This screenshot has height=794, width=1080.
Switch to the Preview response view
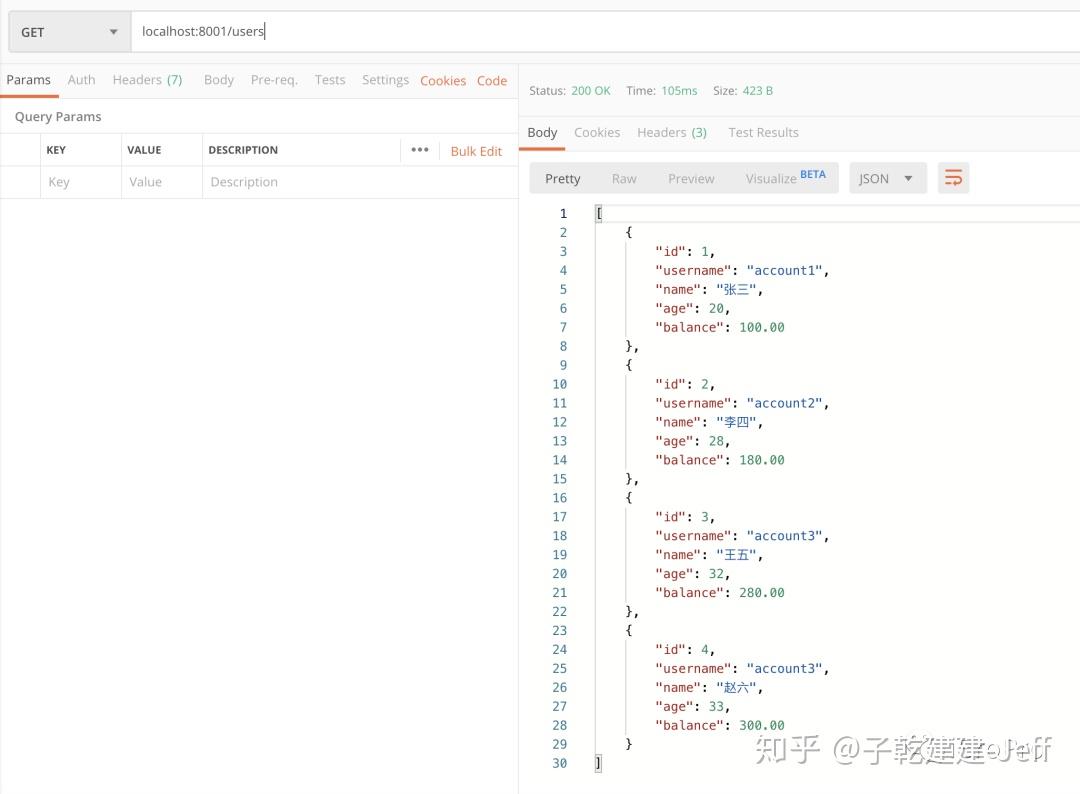click(x=691, y=177)
